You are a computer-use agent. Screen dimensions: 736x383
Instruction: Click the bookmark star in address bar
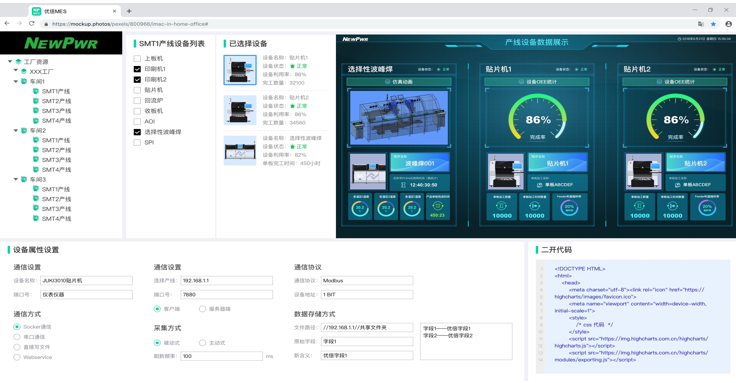coord(713,24)
